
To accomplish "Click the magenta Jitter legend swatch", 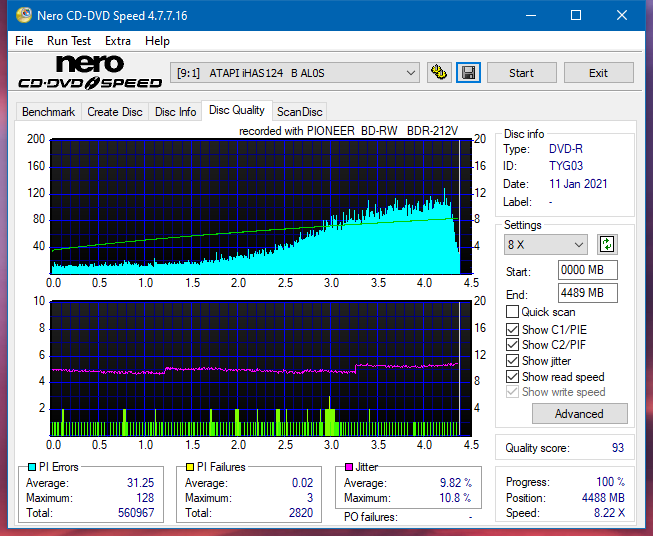I will 349,467.
